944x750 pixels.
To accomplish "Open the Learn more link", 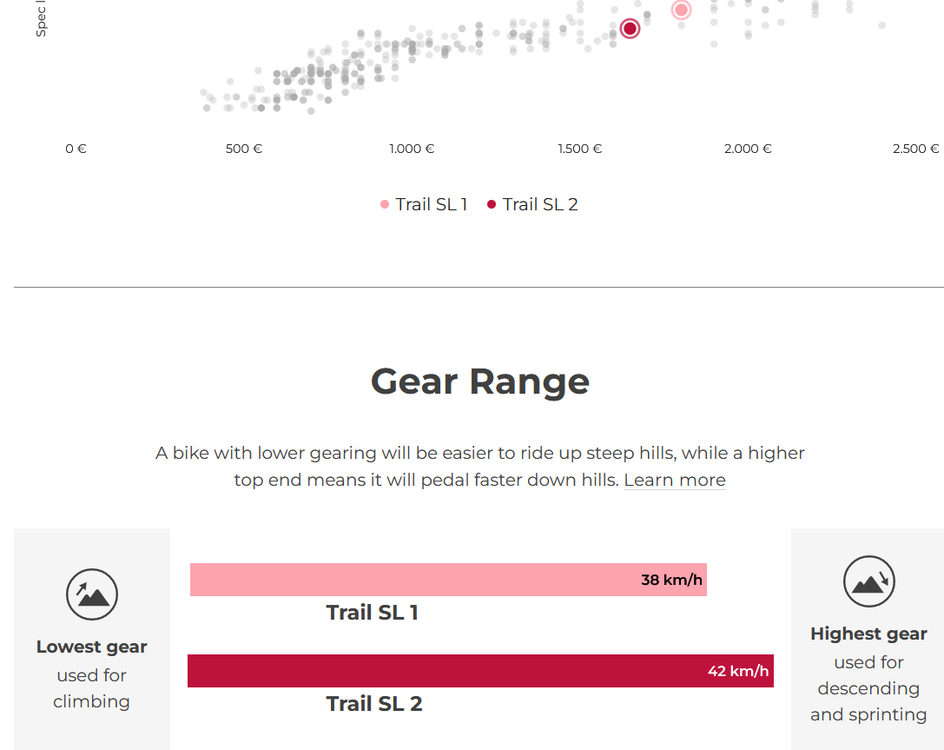I will [x=674, y=480].
